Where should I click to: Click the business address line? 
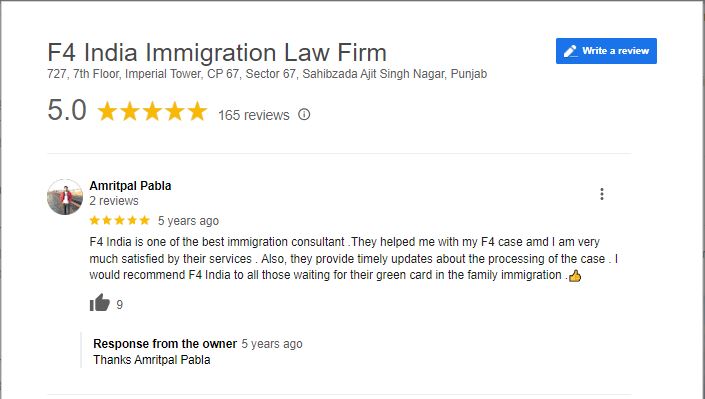coord(267,74)
